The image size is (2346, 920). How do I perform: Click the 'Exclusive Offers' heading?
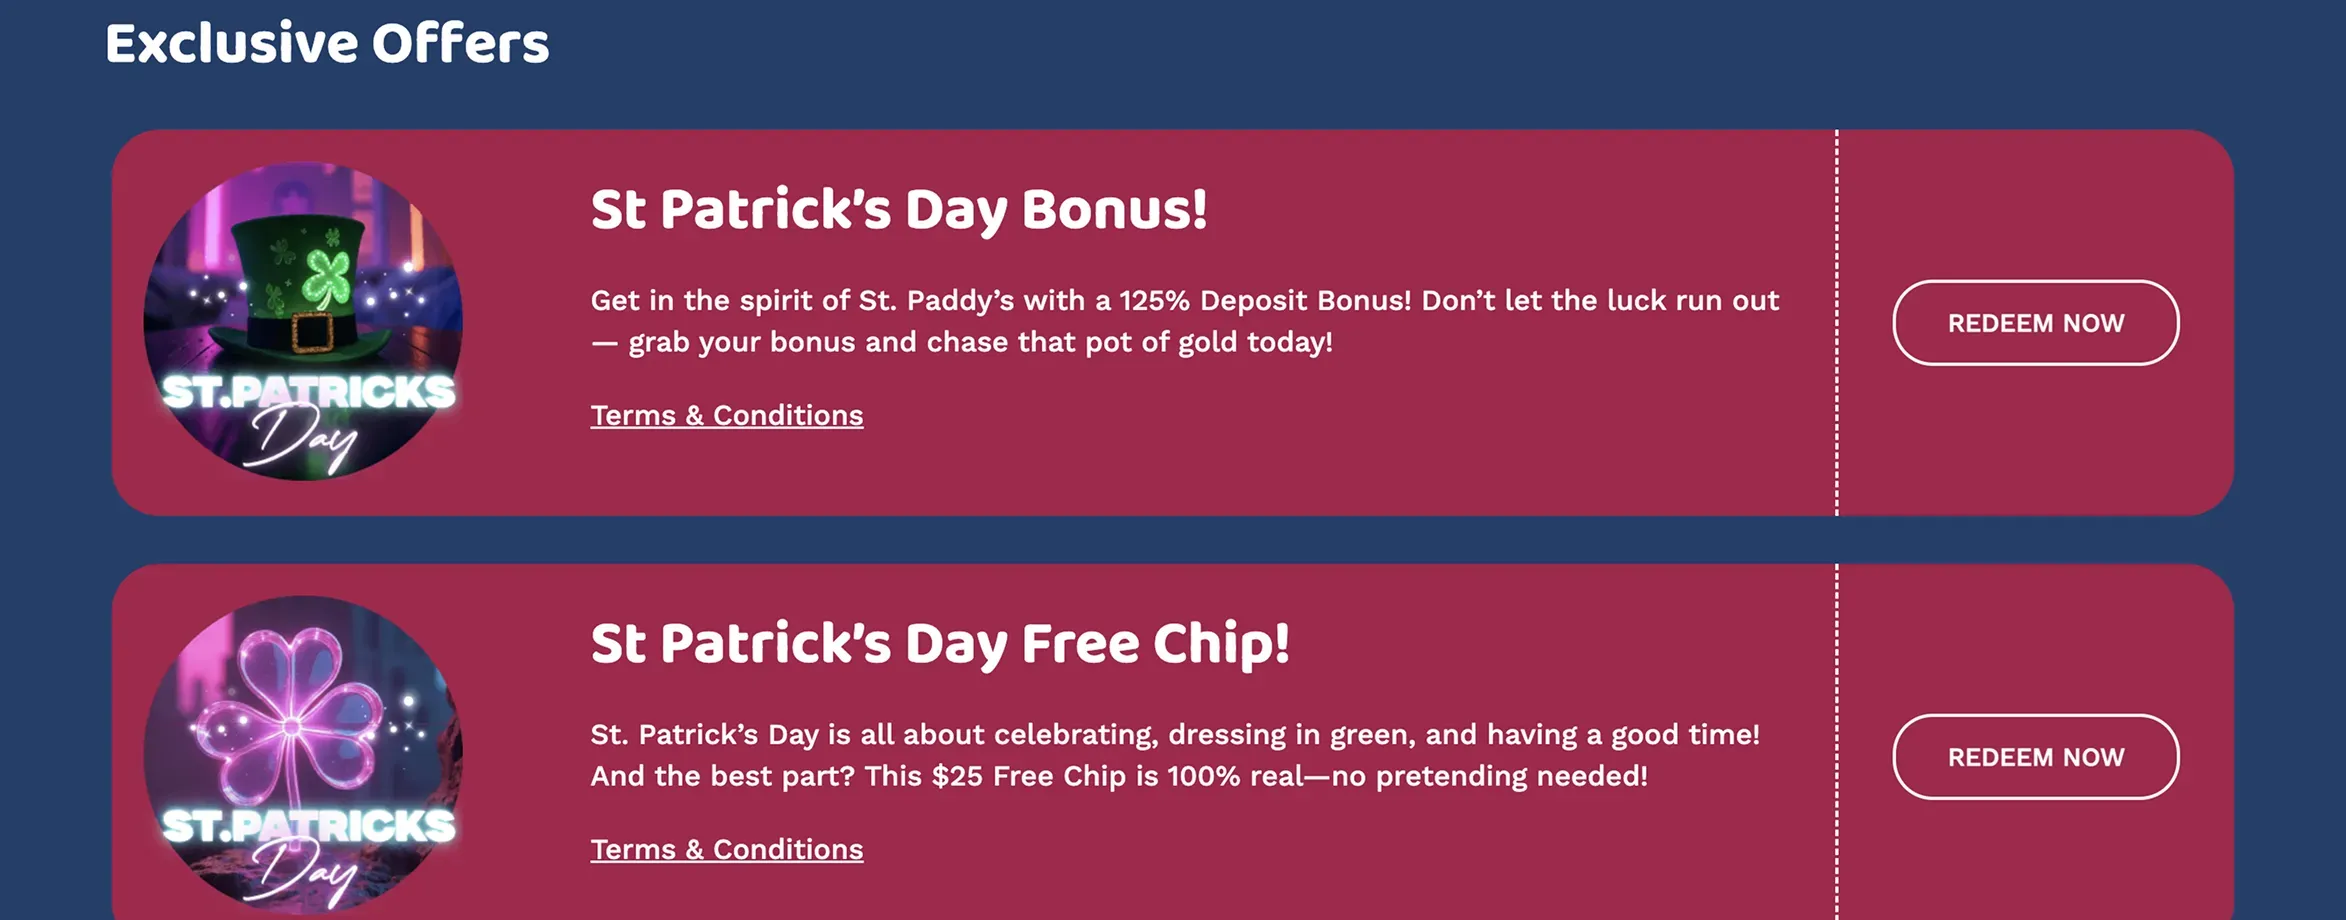tap(327, 44)
